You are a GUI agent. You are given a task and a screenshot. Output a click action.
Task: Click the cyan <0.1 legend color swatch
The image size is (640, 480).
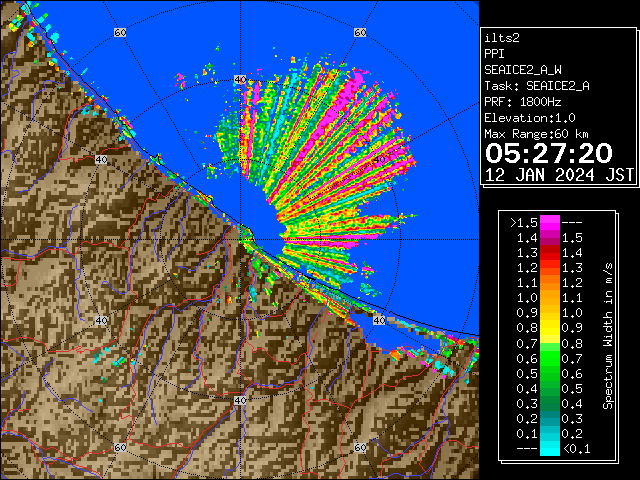(550, 449)
